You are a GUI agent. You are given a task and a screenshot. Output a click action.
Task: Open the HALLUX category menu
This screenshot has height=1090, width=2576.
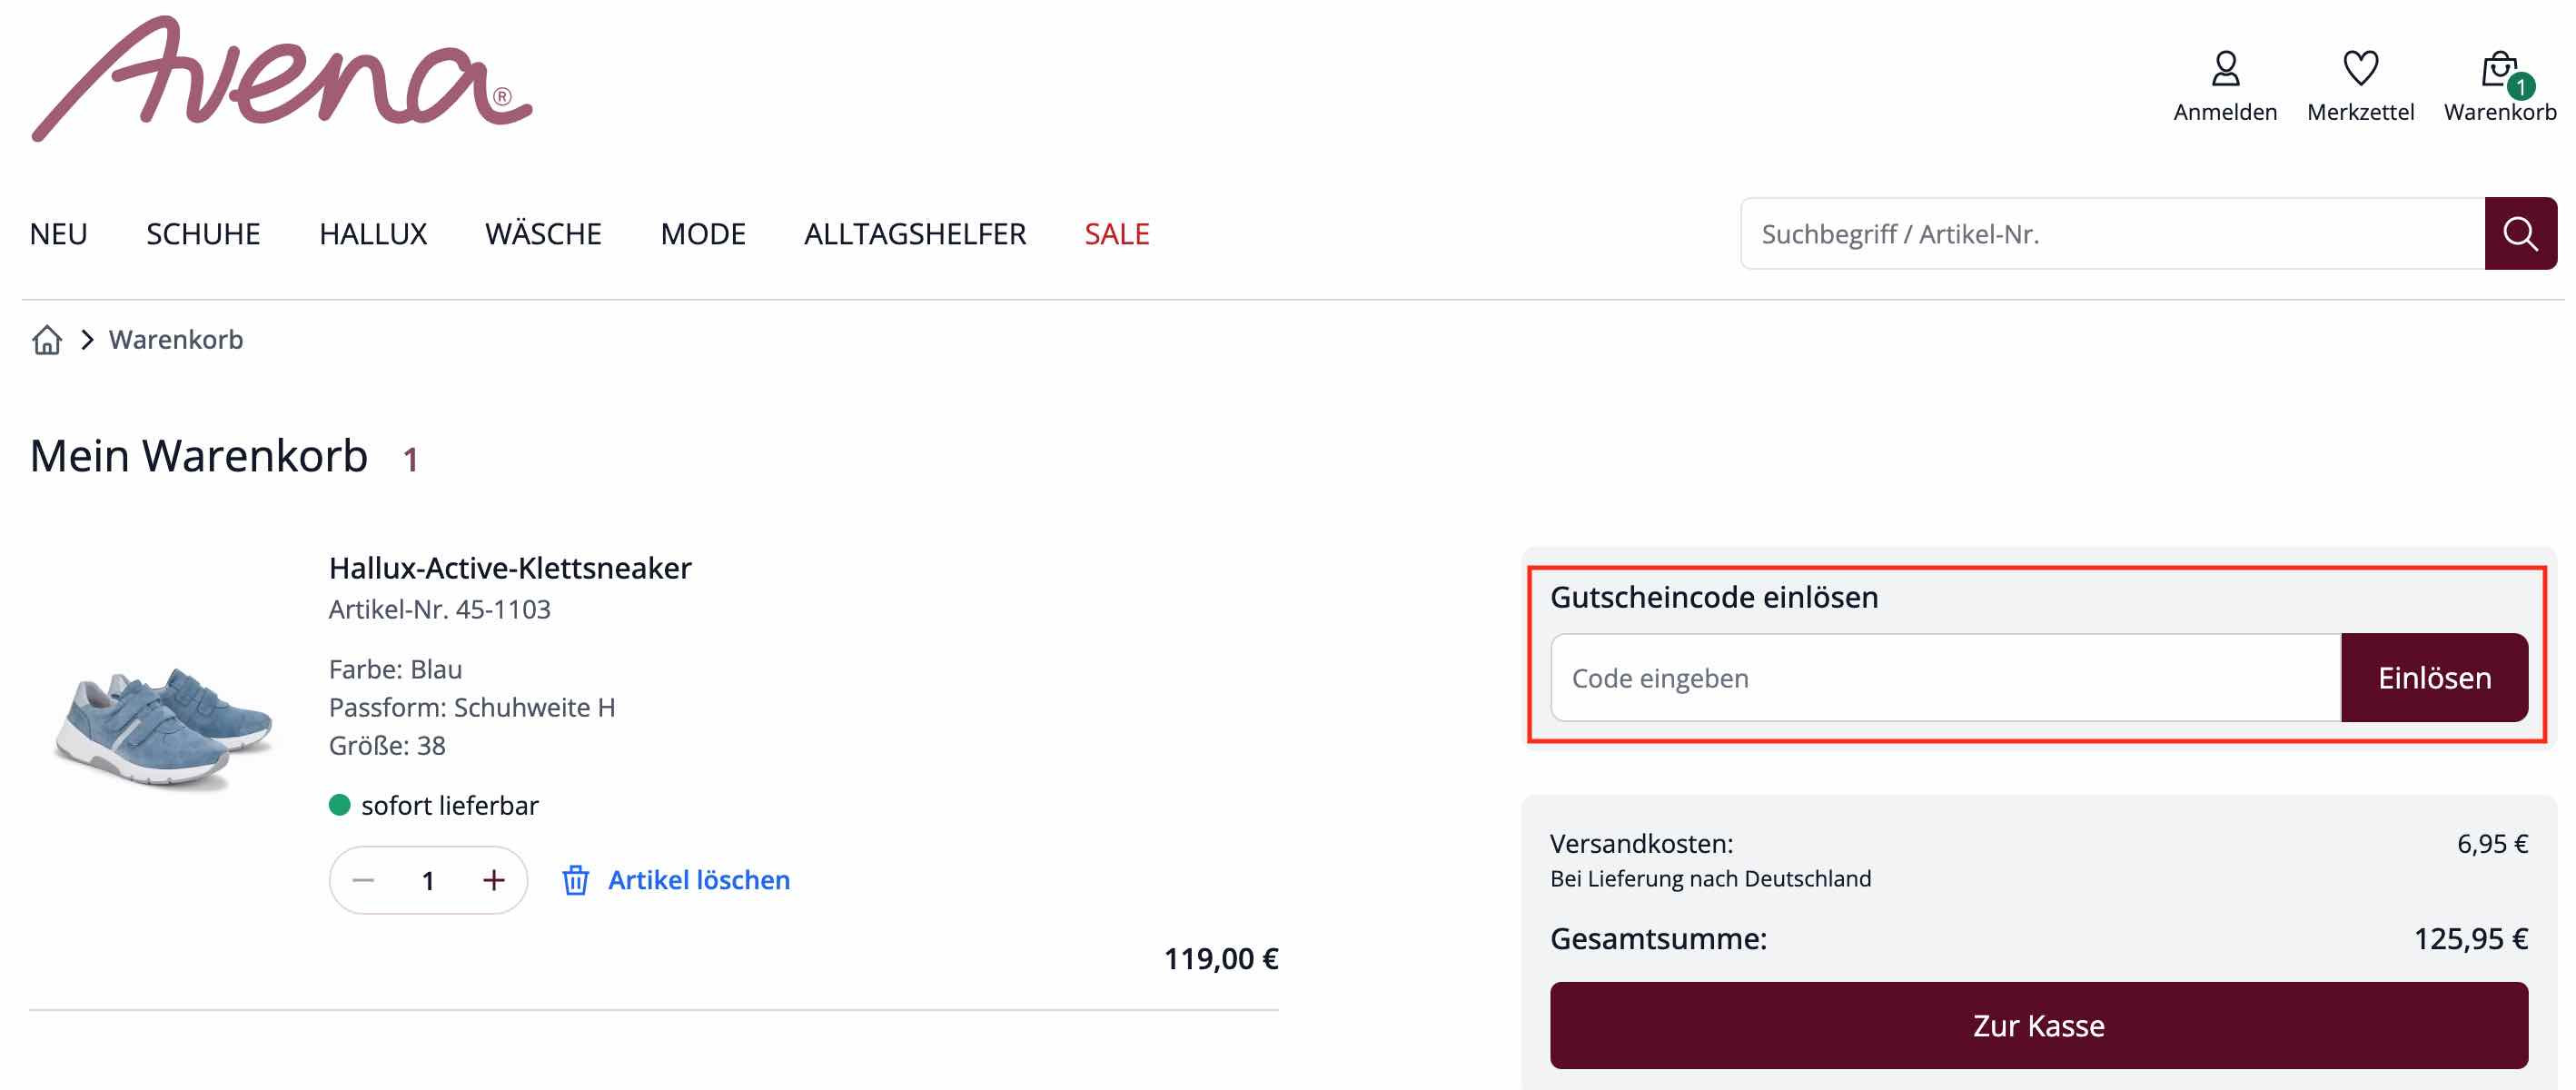coord(372,234)
